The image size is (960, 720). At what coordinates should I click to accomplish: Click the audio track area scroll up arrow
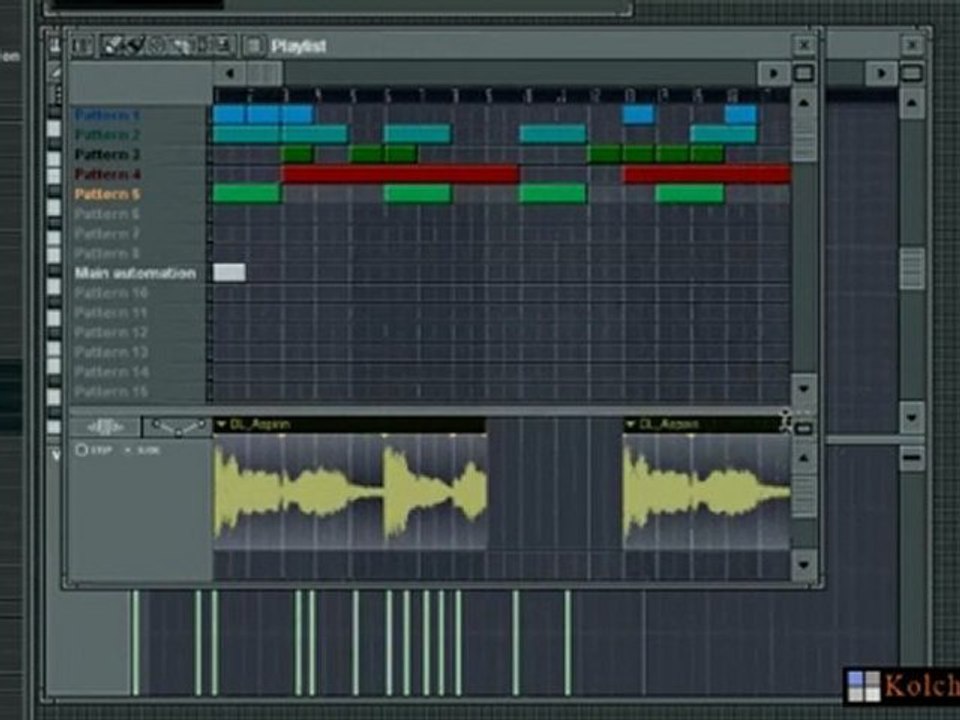click(x=804, y=457)
